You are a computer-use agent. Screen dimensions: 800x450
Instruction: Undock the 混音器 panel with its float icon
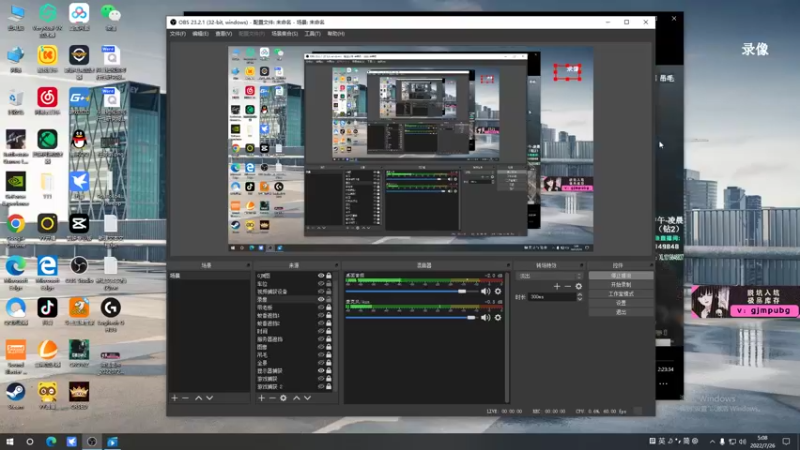(x=508, y=265)
